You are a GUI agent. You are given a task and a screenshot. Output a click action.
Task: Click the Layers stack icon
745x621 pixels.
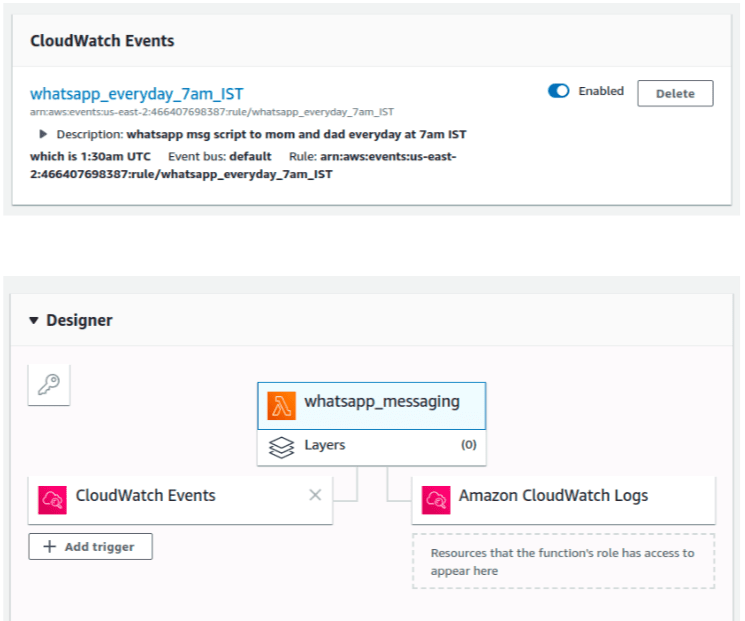281,447
